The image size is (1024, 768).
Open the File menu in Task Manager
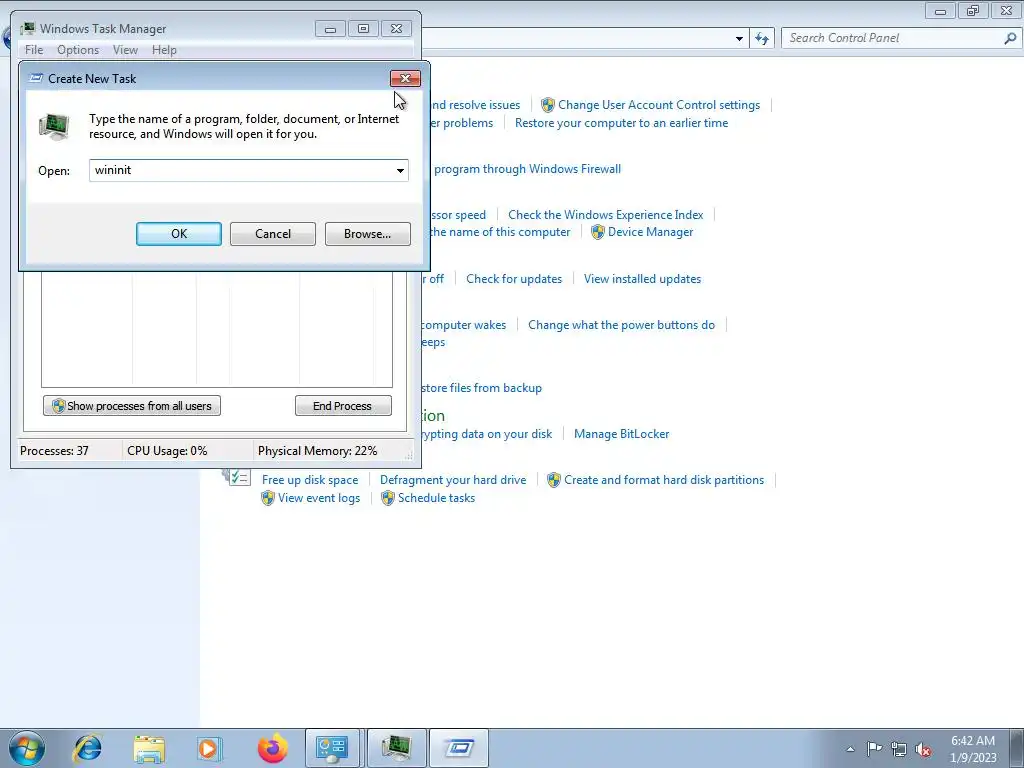[x=34, y=50]
